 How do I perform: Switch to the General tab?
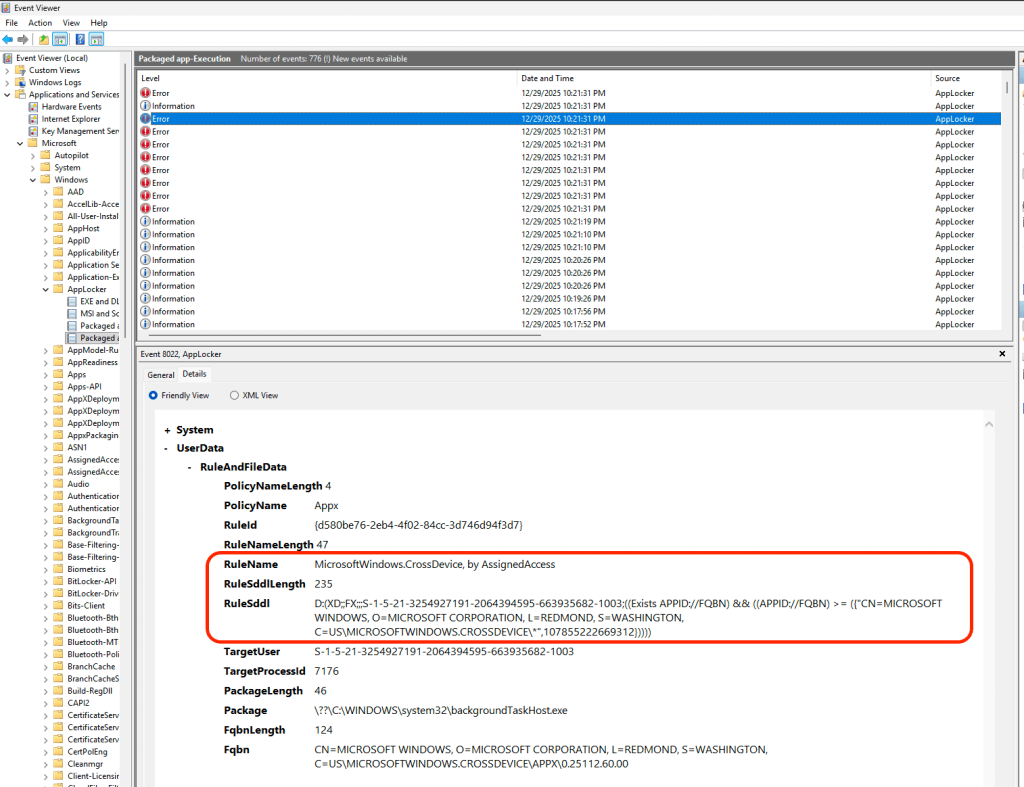coord(160,374)
